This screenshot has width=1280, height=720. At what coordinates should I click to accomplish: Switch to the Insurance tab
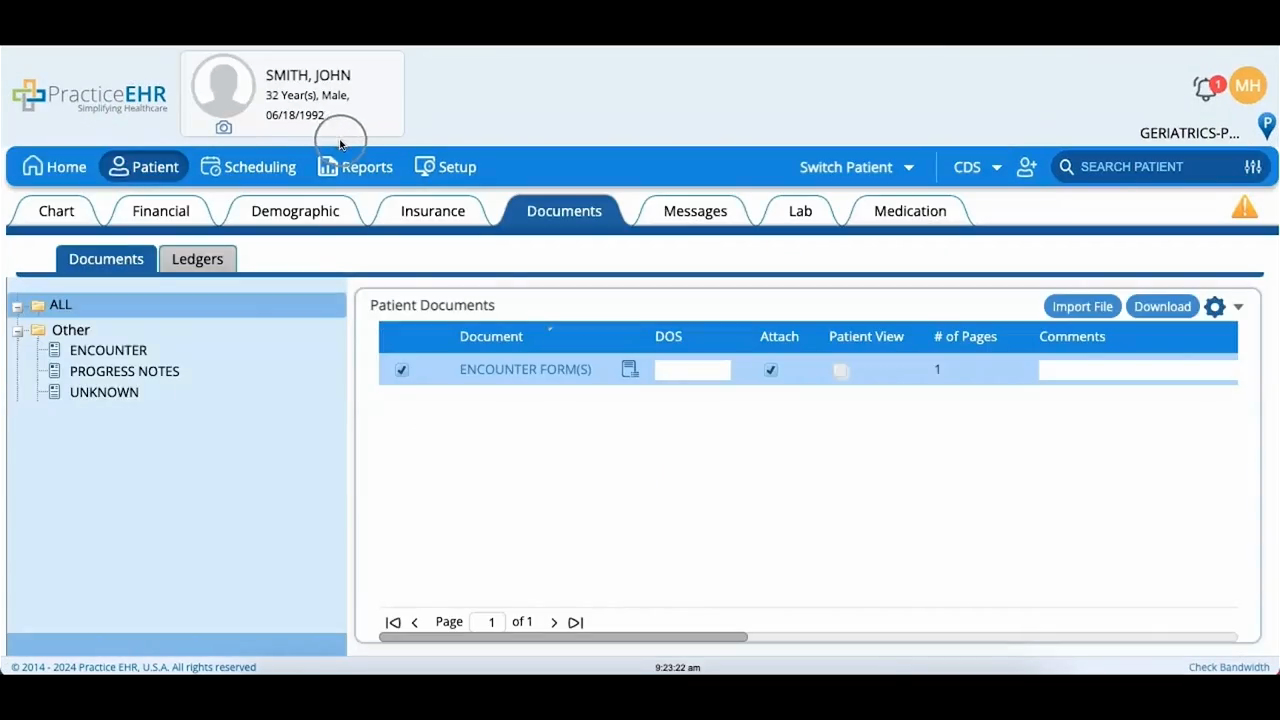tap(433, 211)
